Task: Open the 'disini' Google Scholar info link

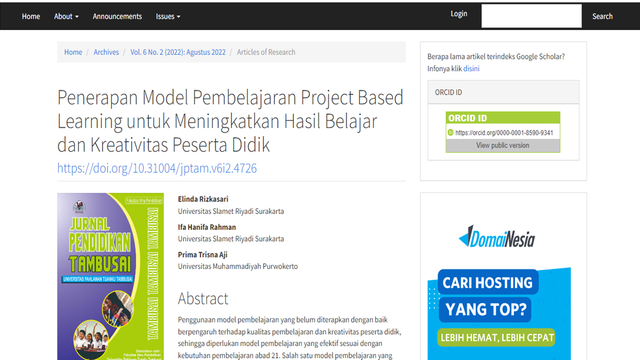Action: [471, 69]
